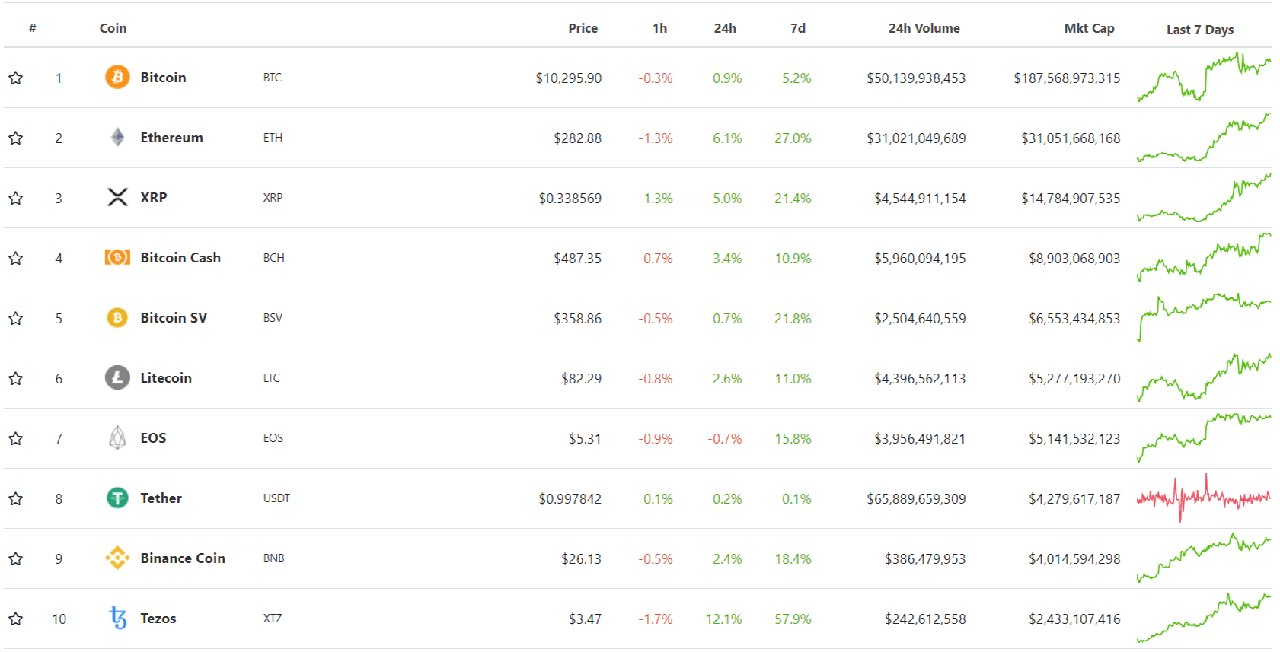
Task: Click the Litecoin logo icon
Action: (117, 378)
